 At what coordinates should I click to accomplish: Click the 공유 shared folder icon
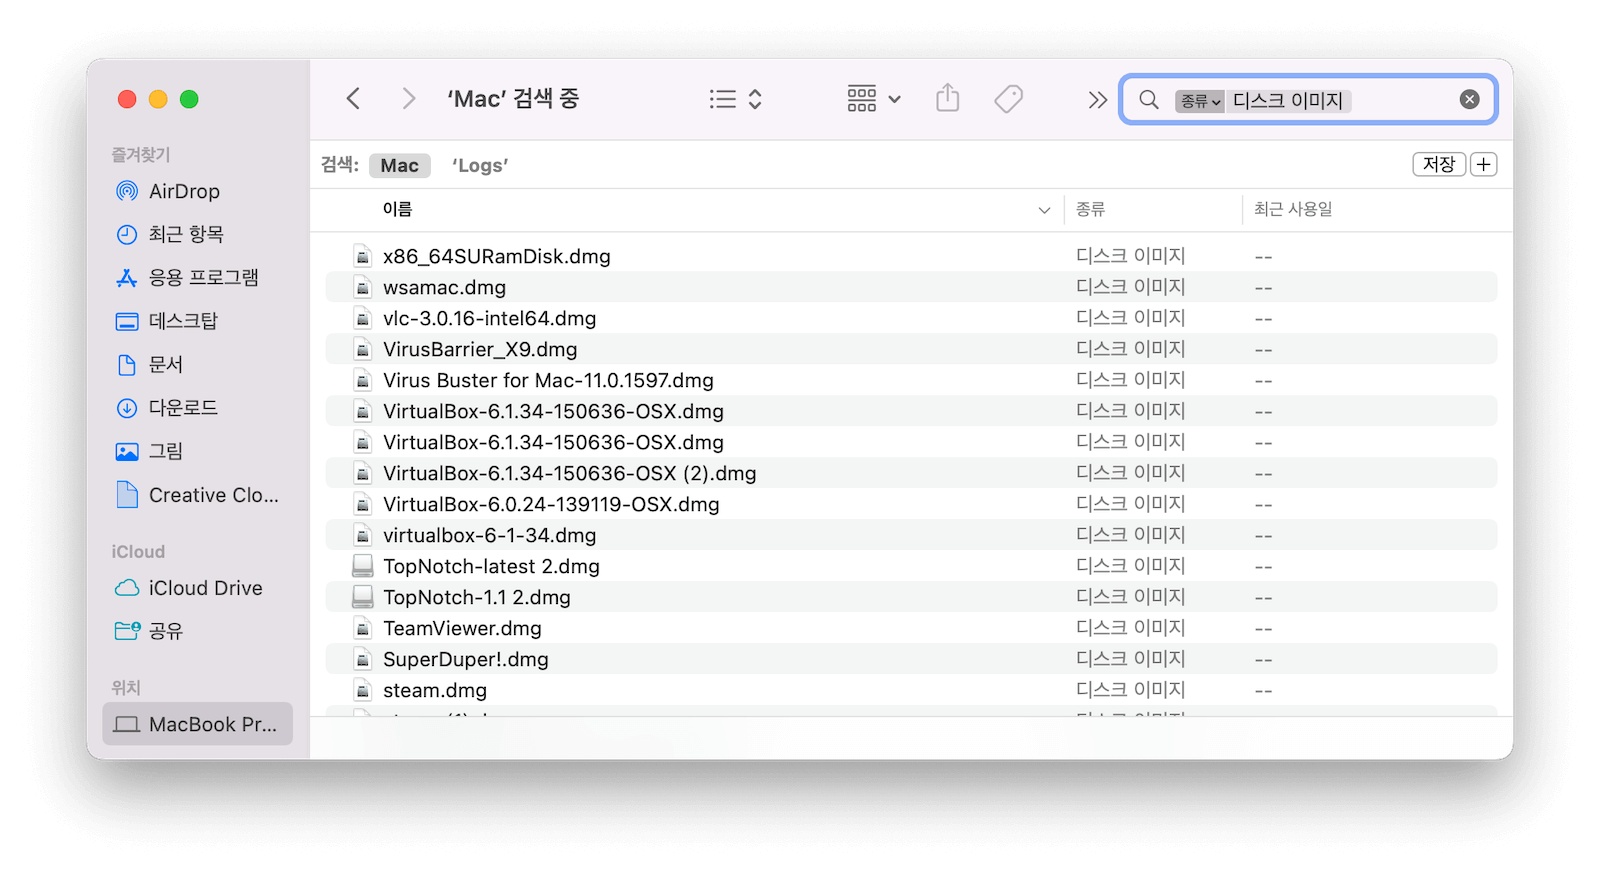pos(127,631)
